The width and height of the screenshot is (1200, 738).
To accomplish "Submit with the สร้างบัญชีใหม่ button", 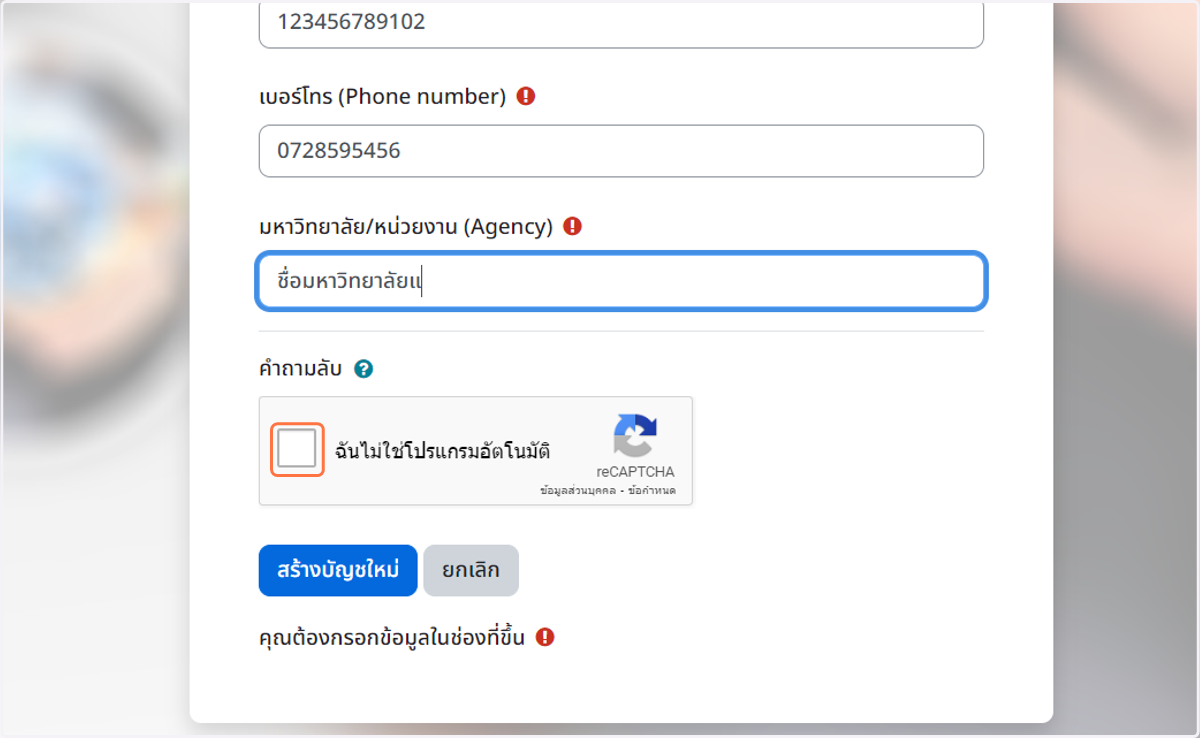I will (x=338, y=570).
